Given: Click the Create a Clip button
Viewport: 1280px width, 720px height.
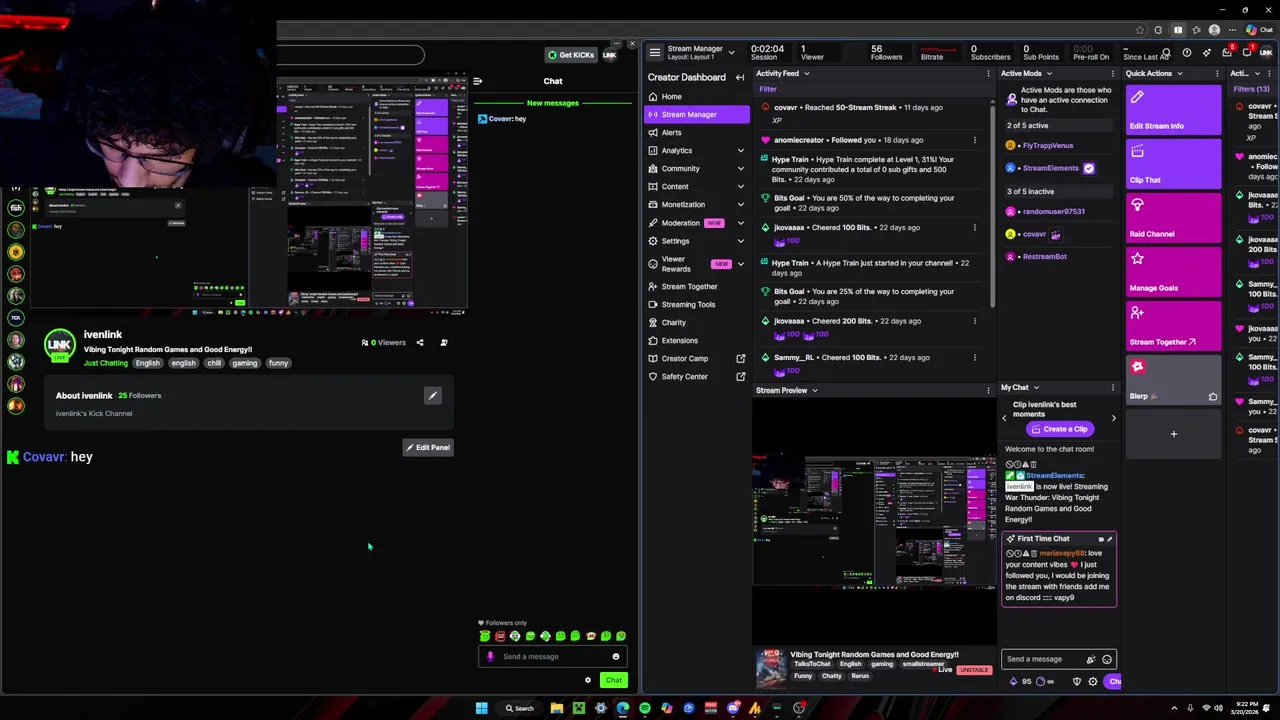Looking at the screenshot, I should click(x=1059, y=429).
